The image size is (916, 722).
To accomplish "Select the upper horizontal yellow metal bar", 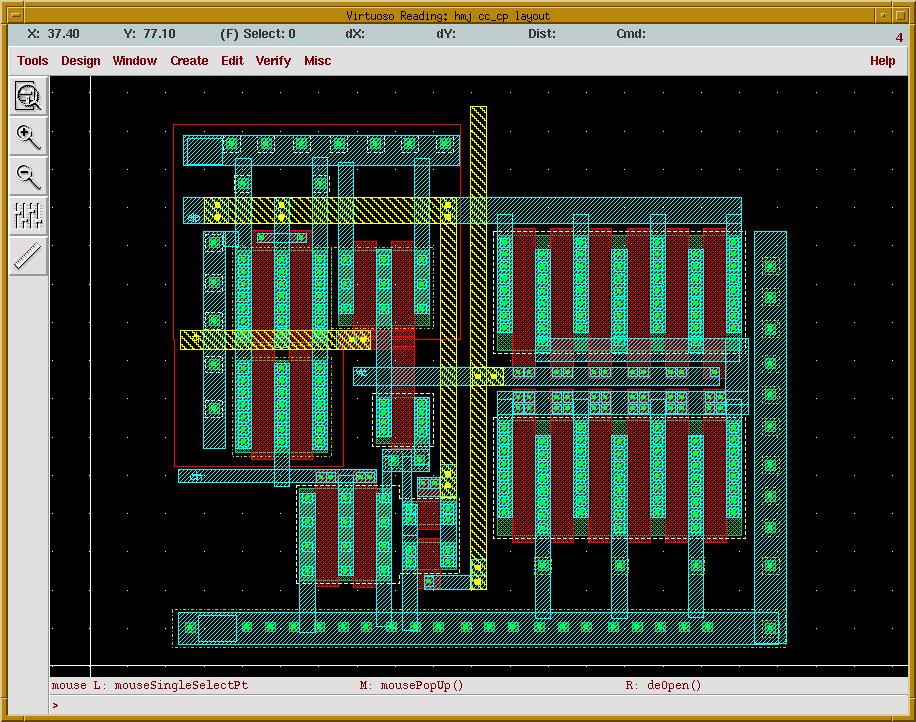I will pos(330,210).
